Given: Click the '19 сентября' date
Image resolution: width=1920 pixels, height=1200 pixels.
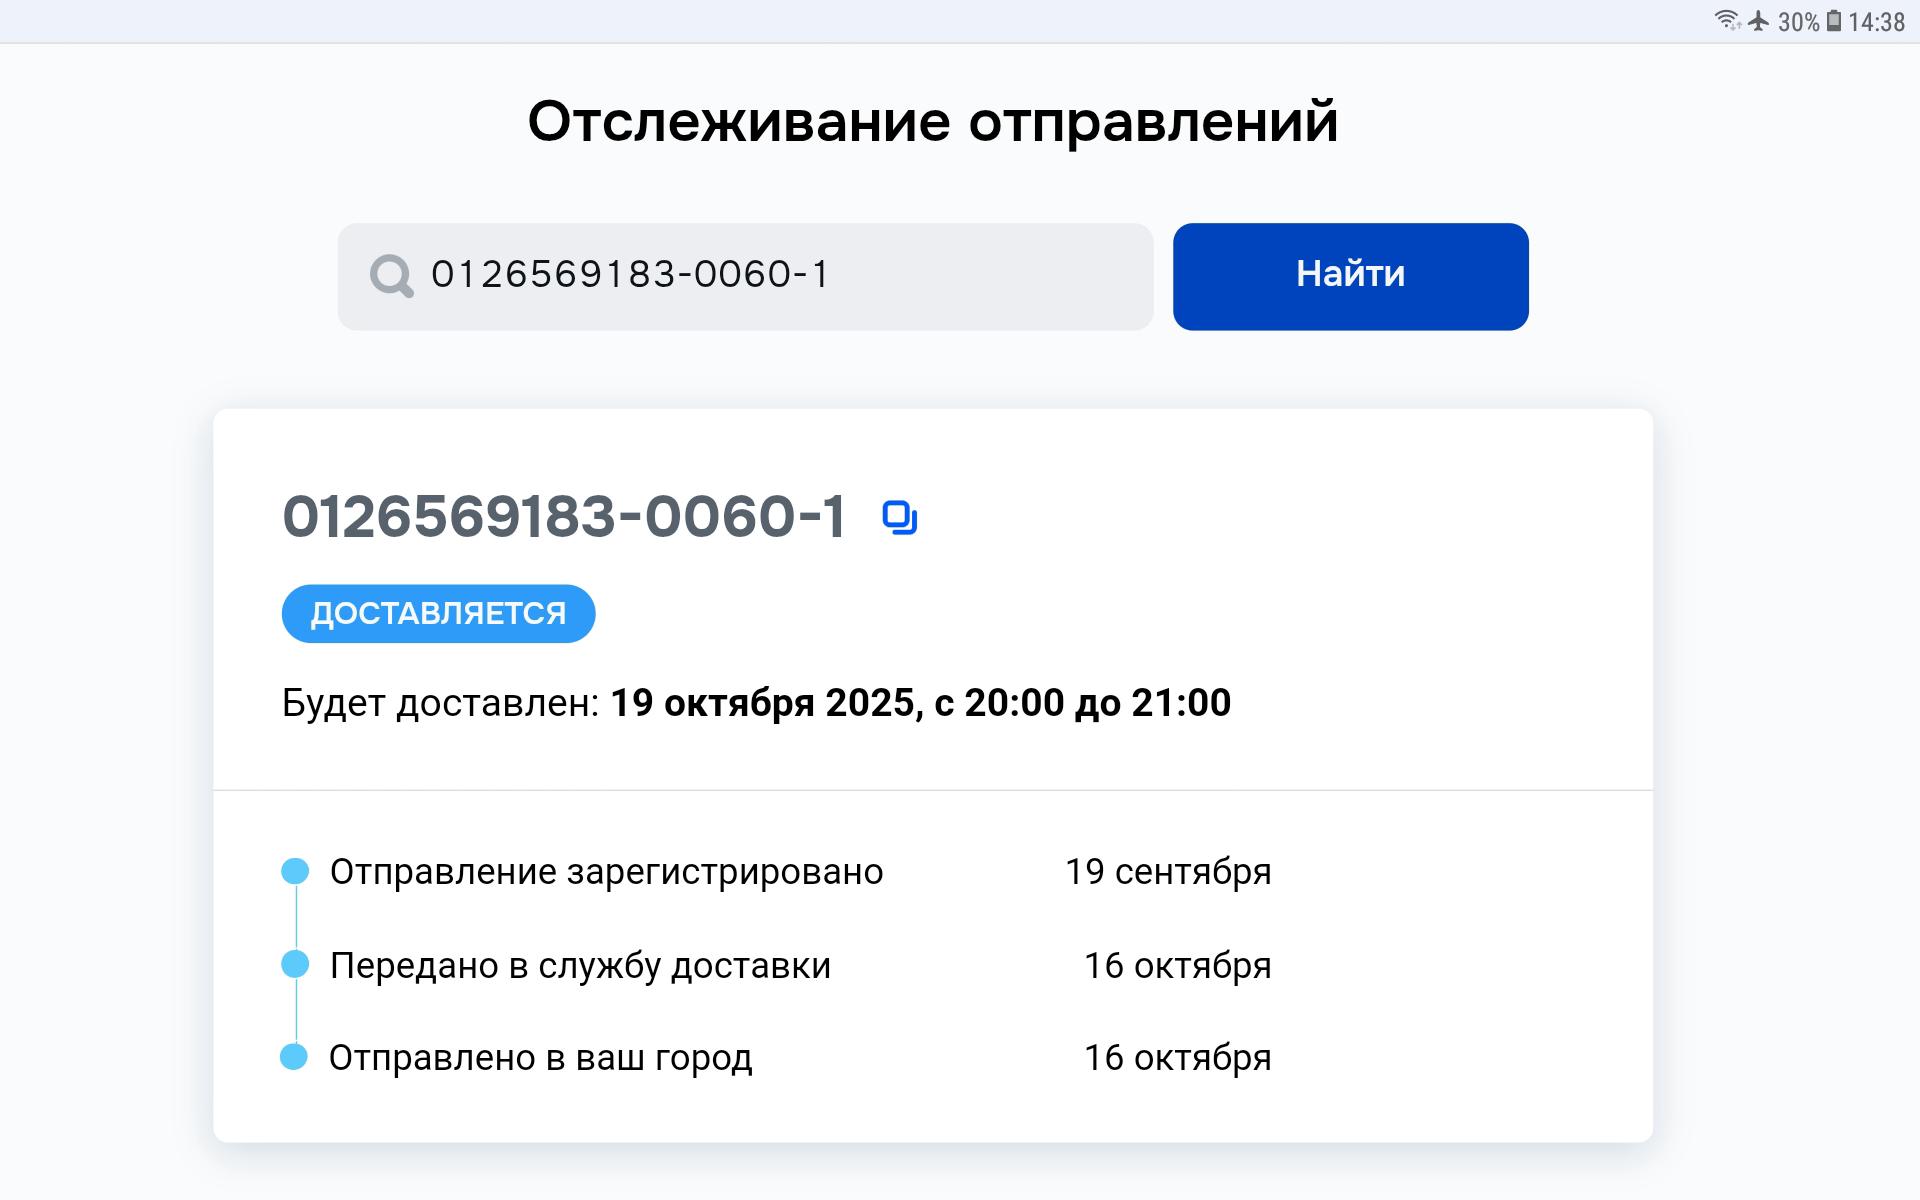Looking at the screenshot, I should (x=1167, y=872).
